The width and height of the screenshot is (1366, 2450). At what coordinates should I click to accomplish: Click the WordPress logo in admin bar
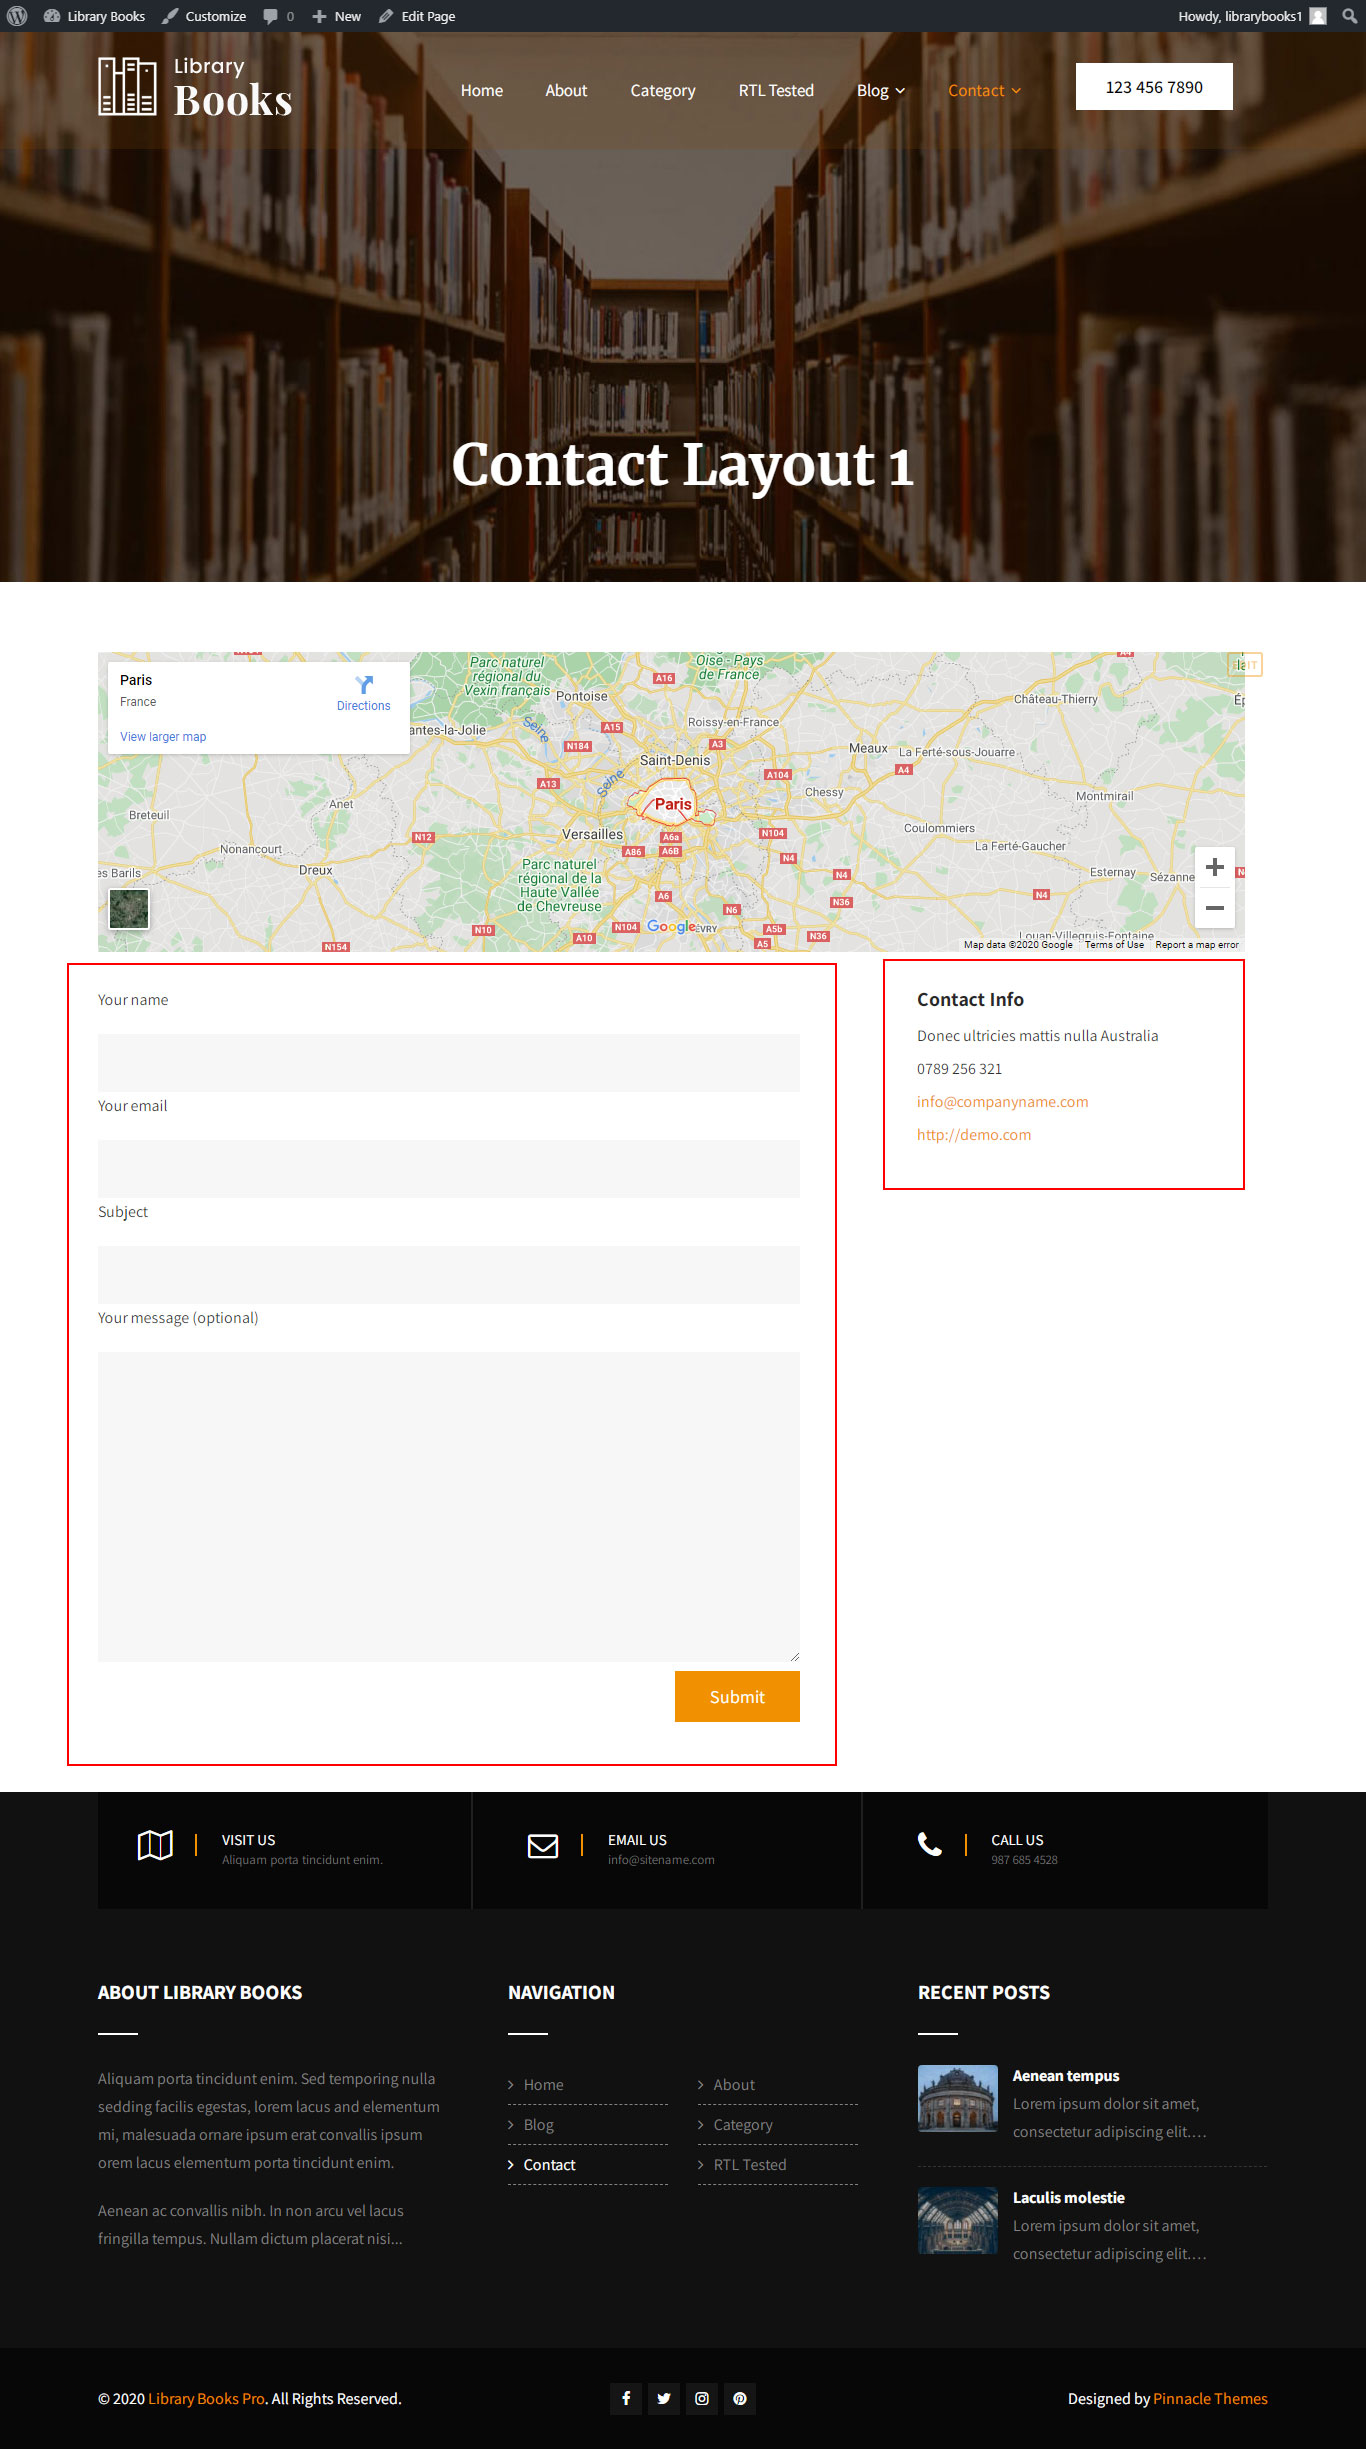17,16
